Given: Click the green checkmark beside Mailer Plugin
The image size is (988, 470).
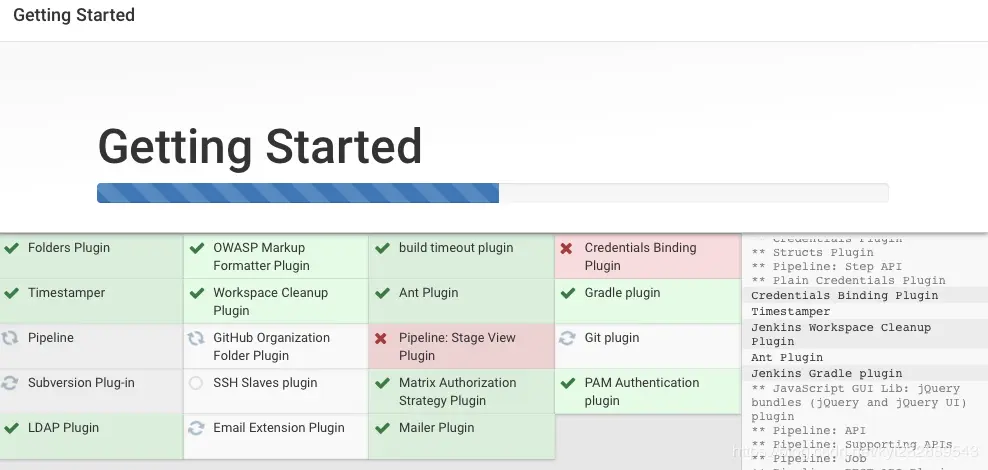Looking at the screenshot, I should (x=381, y=428).
